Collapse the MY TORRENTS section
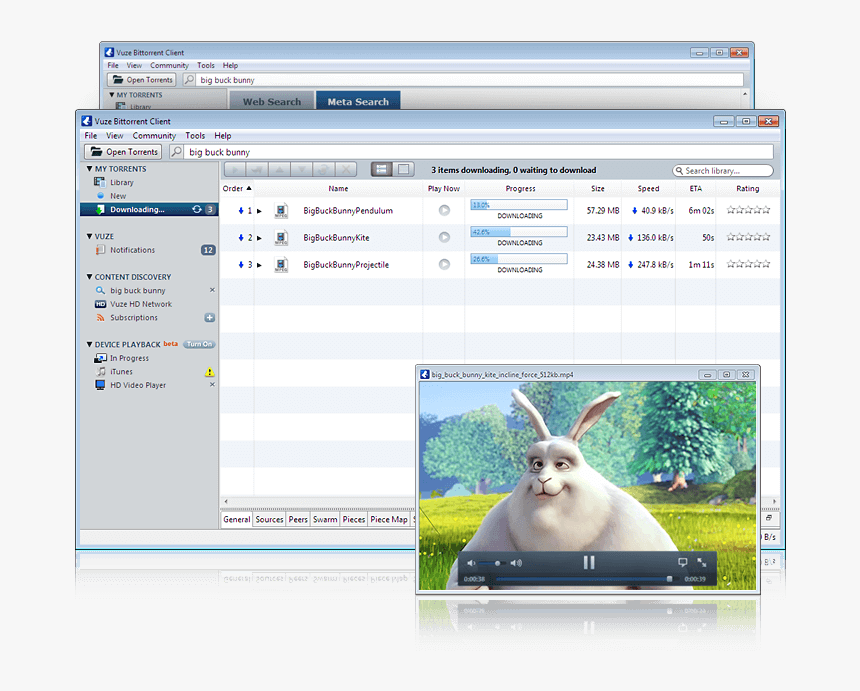Image resolution: width=860 pixels, height=691 pixels. pos(89,169)
